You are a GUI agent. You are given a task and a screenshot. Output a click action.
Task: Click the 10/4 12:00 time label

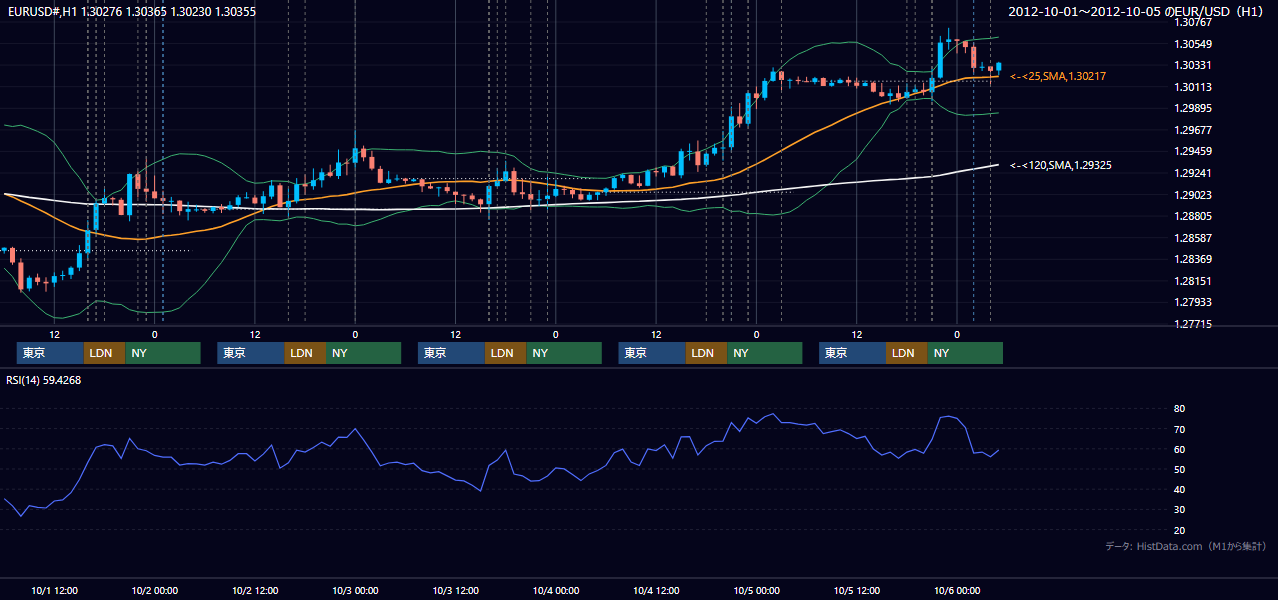(656, 590)
